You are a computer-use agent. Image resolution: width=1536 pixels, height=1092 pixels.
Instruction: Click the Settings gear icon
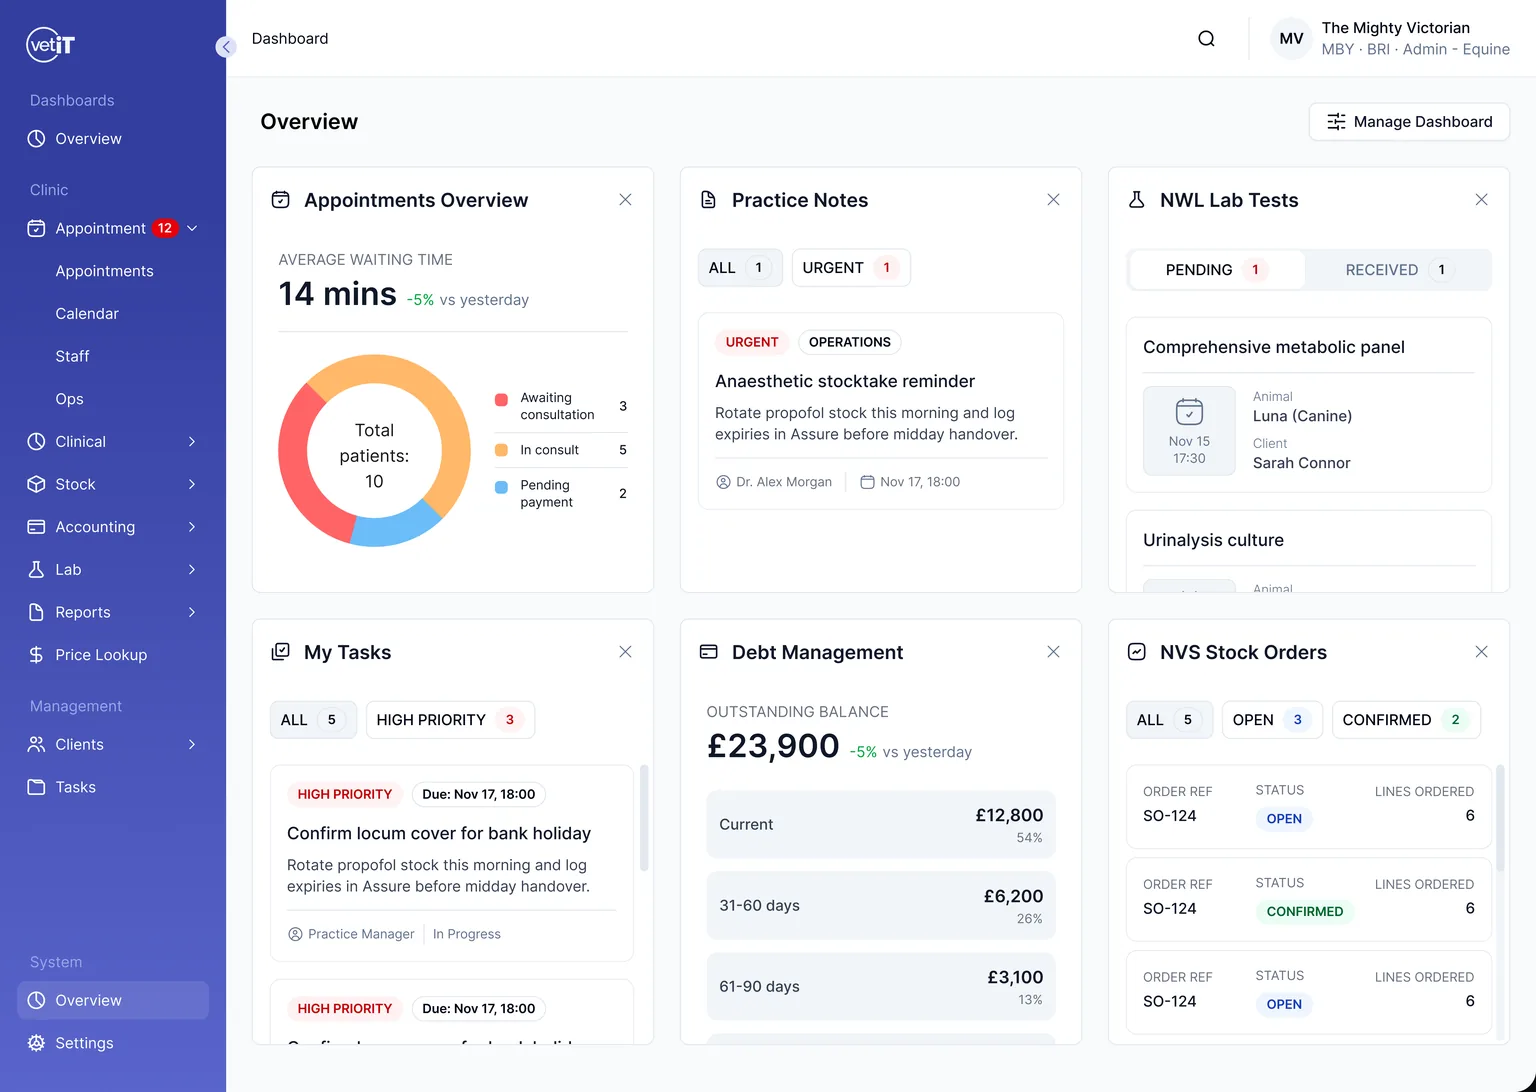tap(36, 1043)
